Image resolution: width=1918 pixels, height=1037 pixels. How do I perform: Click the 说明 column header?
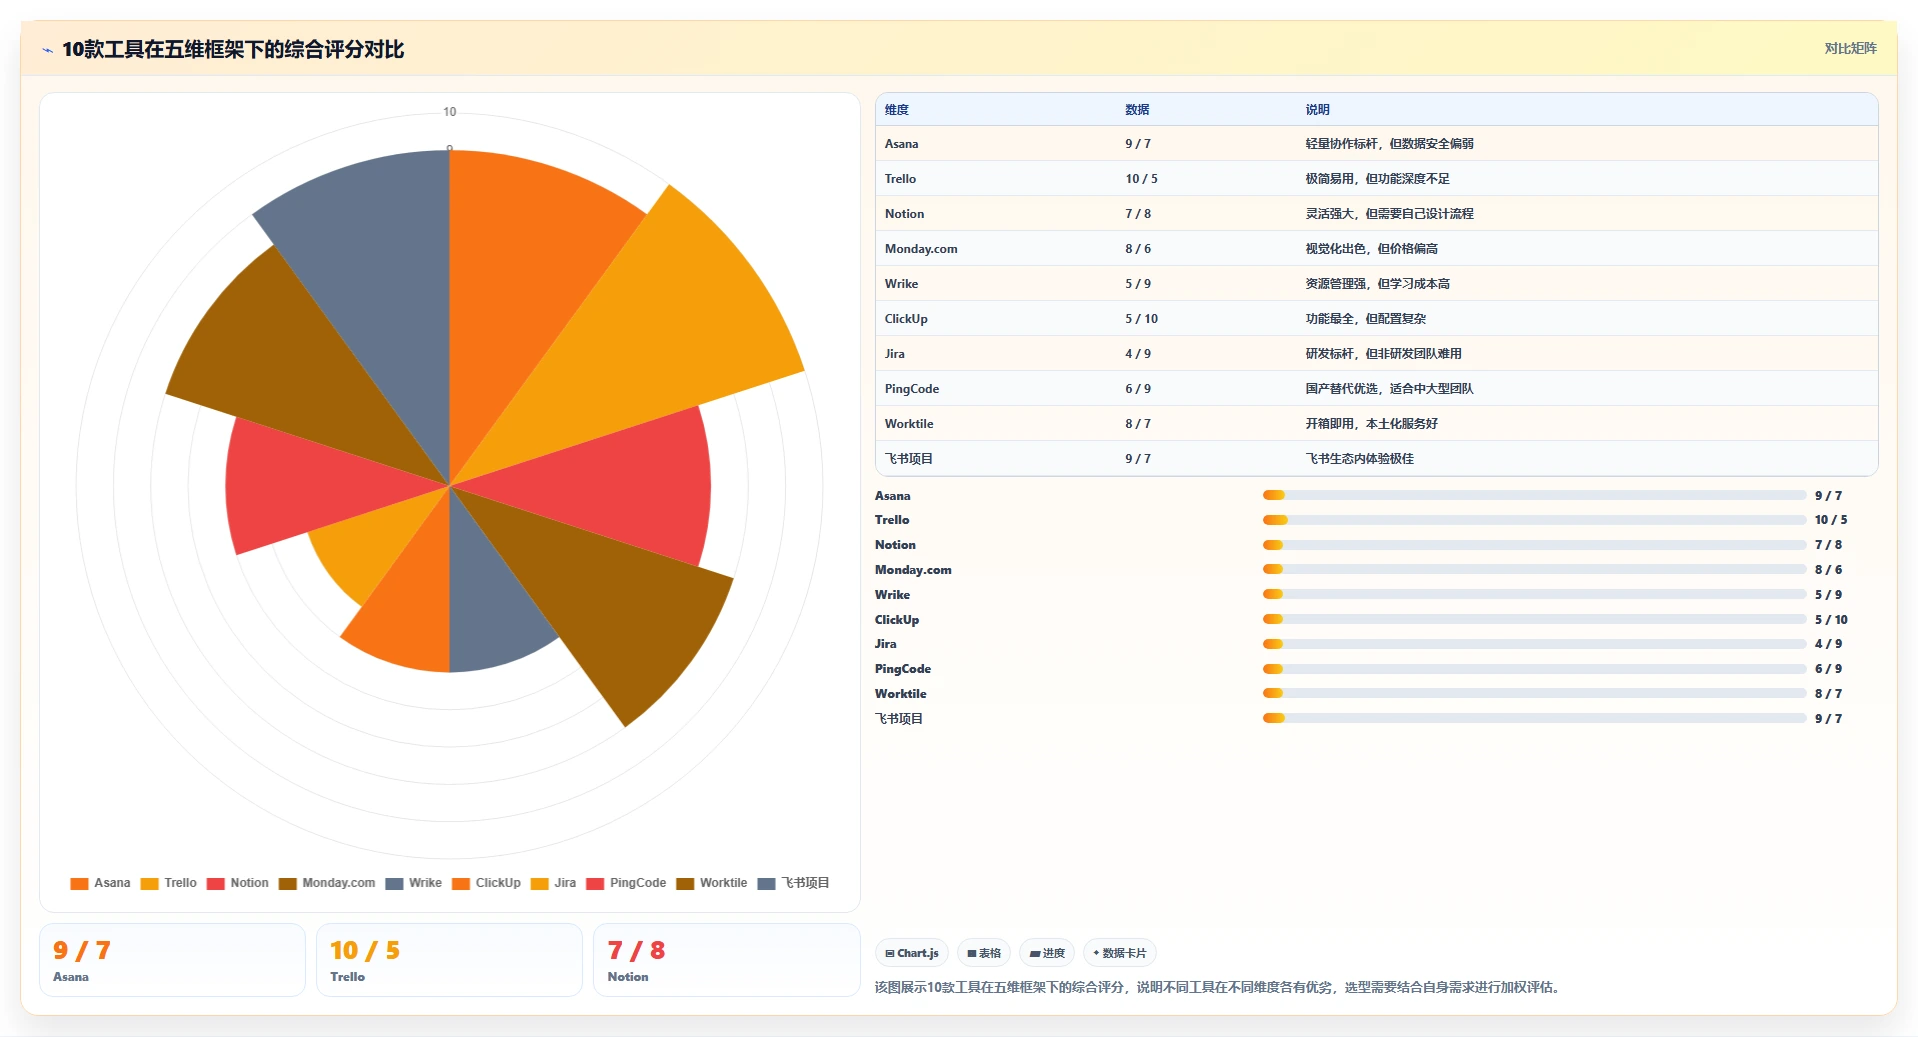click(x=1317, y=110)
